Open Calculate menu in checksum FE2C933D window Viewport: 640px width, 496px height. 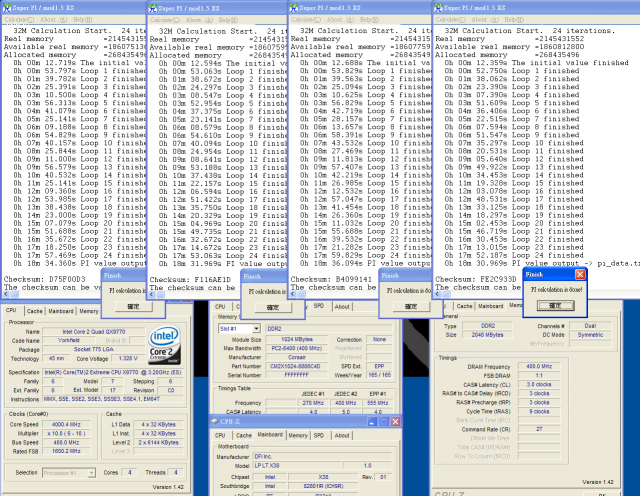(x=451, y=20)
